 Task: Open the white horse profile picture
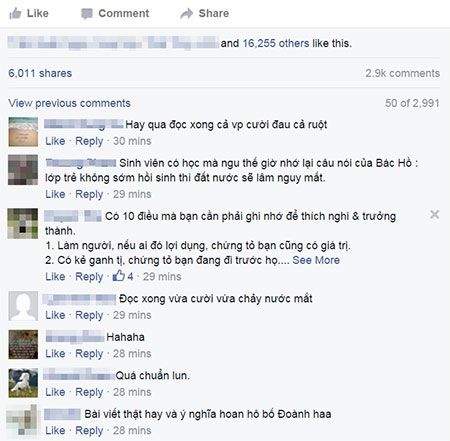(x=23, y=383)
